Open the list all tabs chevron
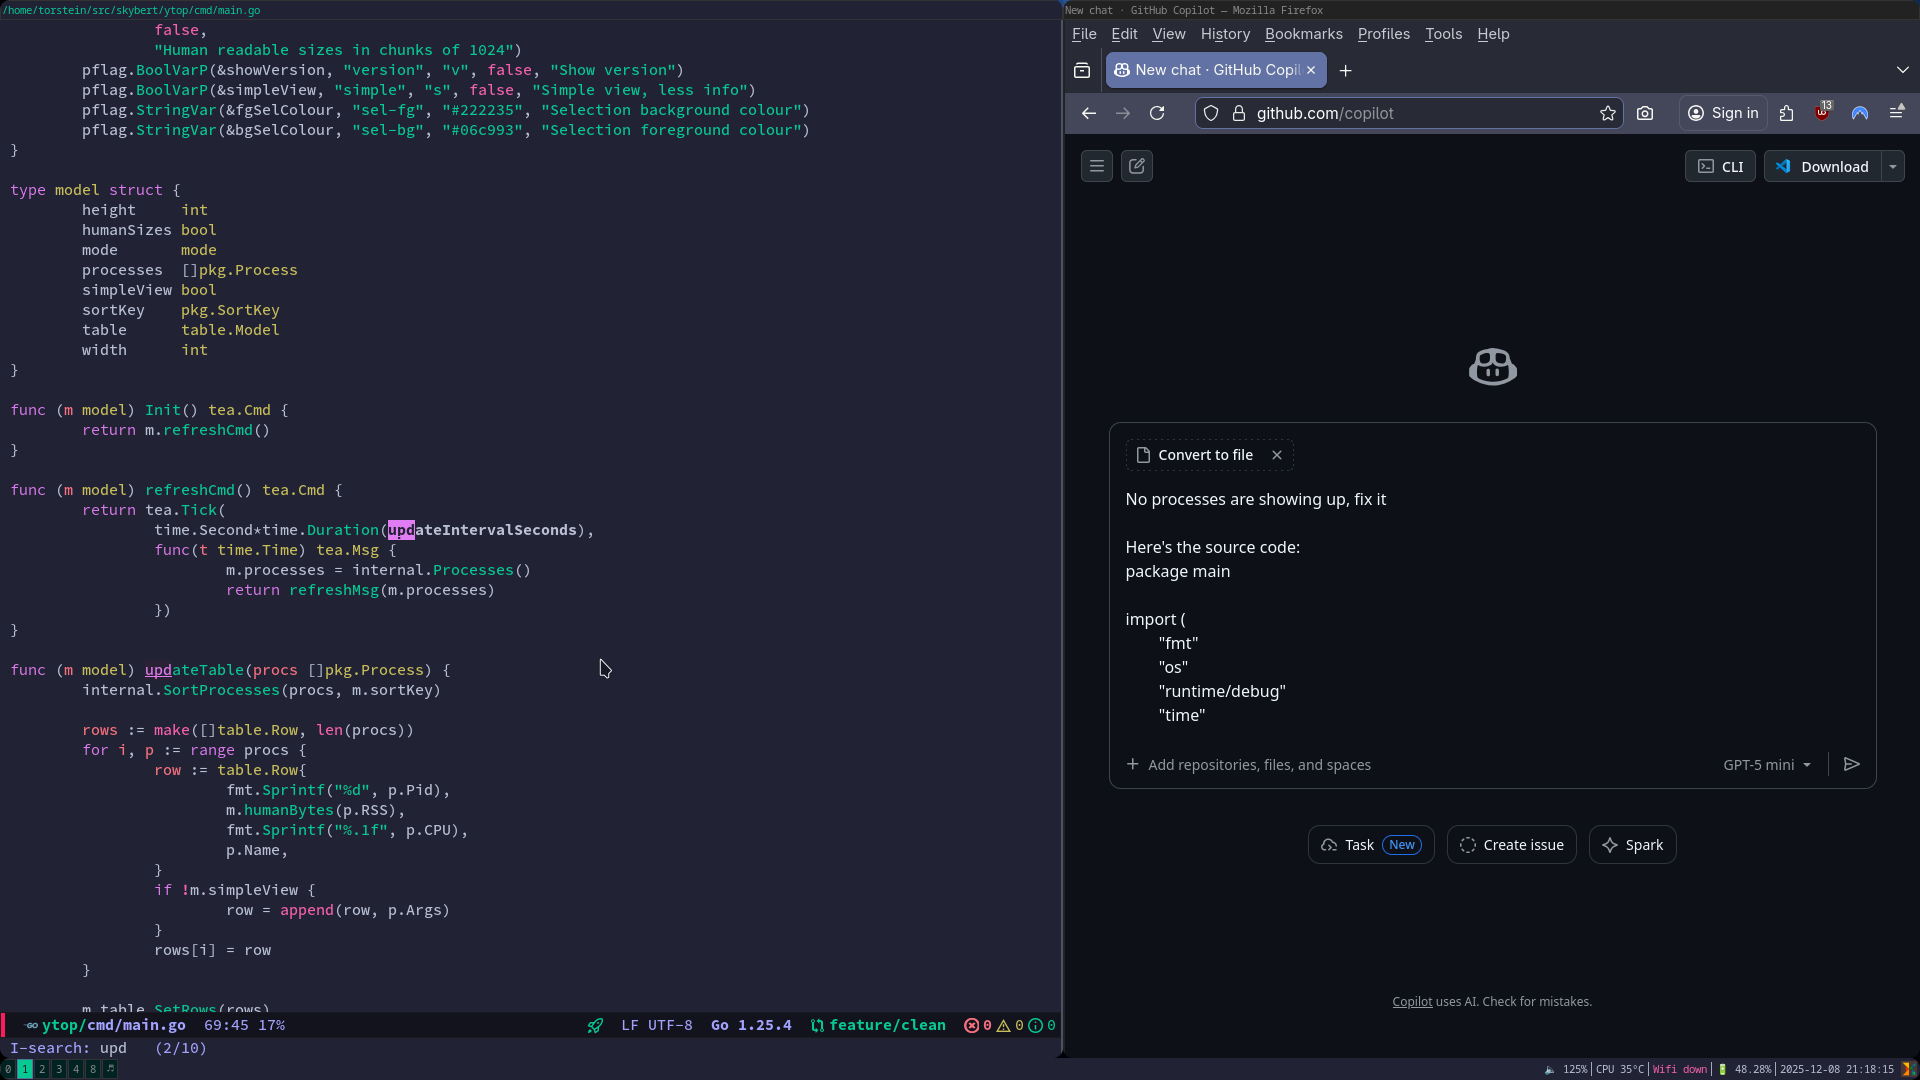This screenshot has height=1080, width=1920. (1902, 70)
